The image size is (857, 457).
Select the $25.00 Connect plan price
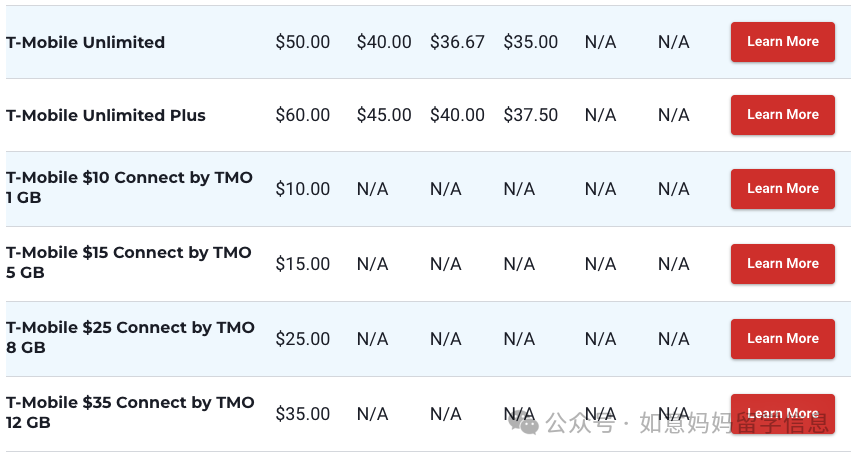pyautogui.click(x=303, y=339)
